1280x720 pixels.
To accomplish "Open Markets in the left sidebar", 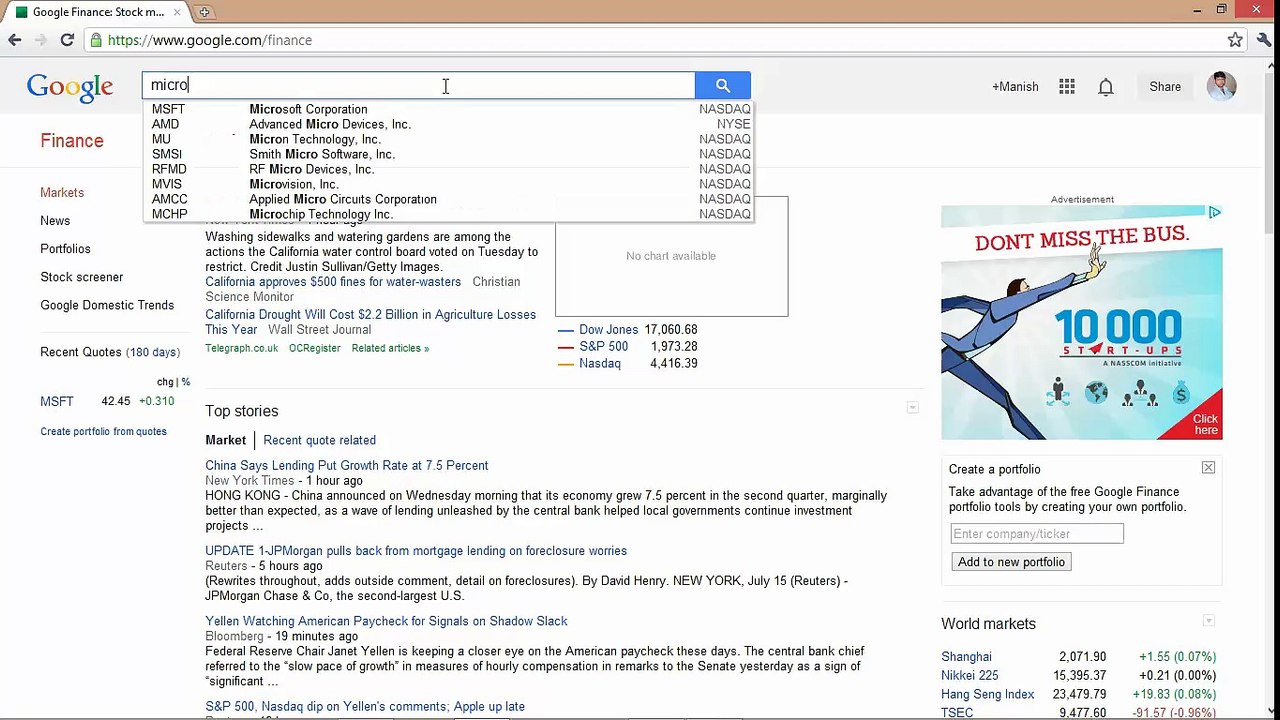I will (62, 192).
